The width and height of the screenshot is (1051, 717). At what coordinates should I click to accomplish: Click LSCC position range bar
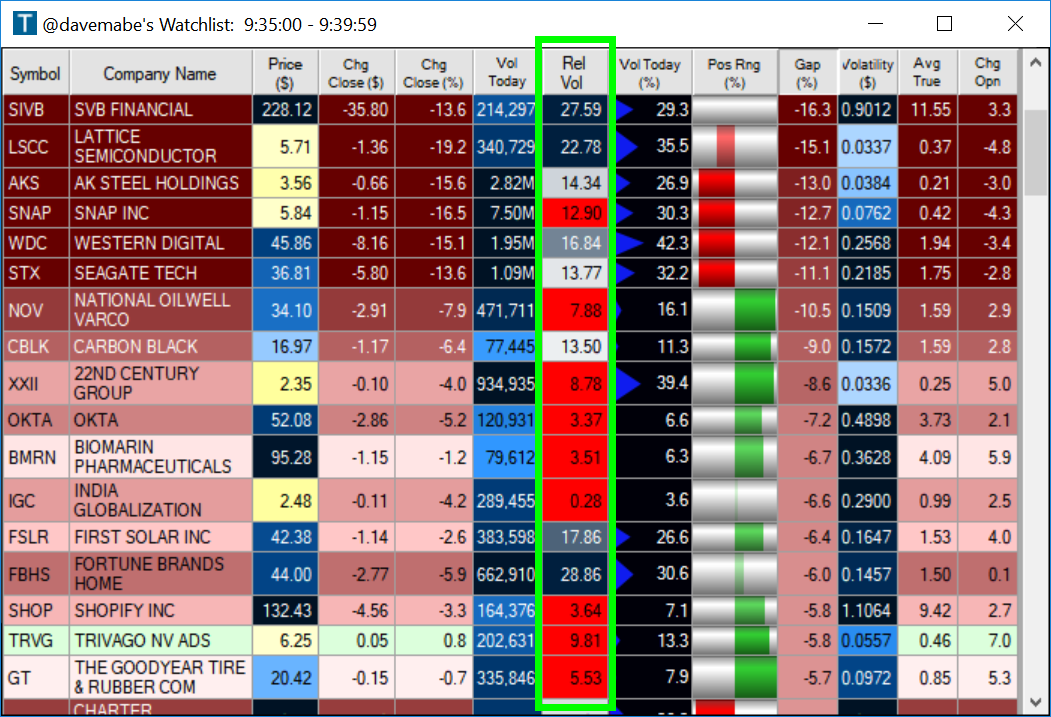coord(735,146)
